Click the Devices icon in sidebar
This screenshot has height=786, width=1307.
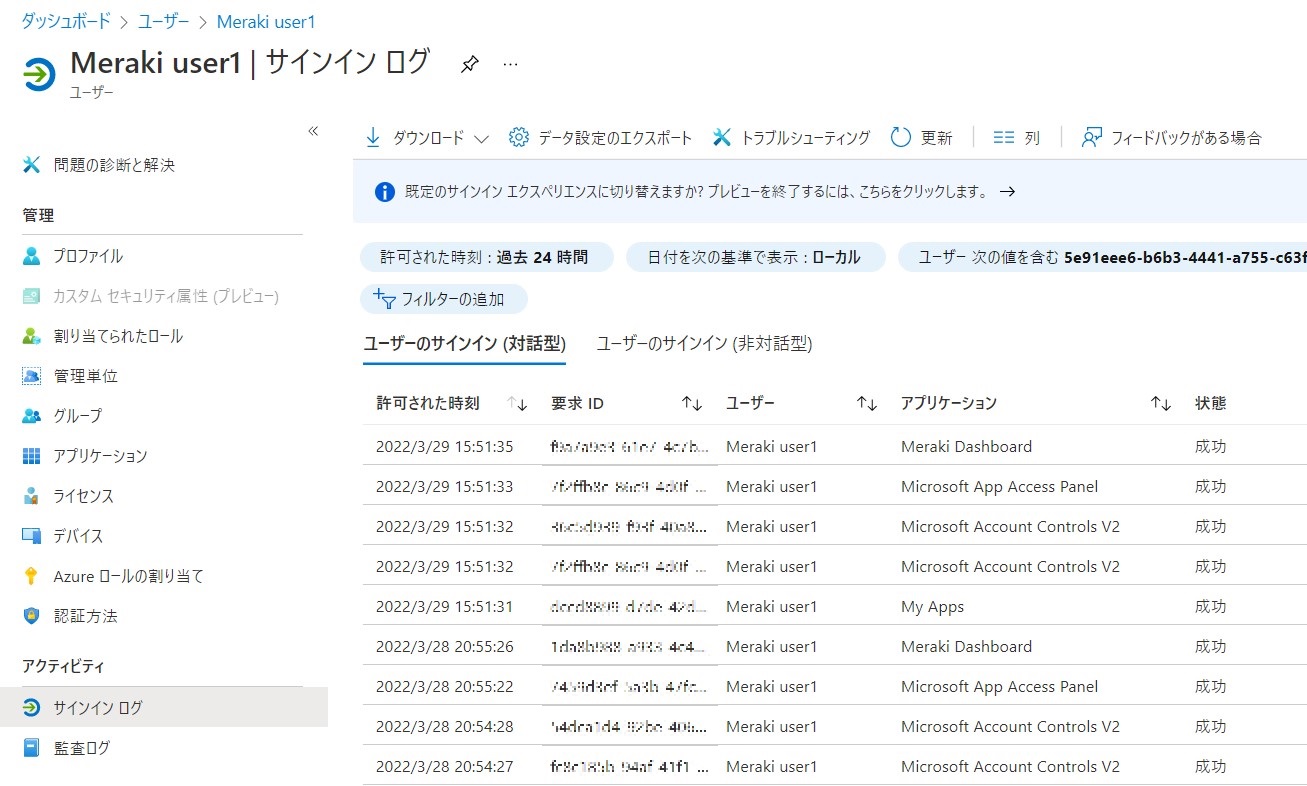coord(32,536)
